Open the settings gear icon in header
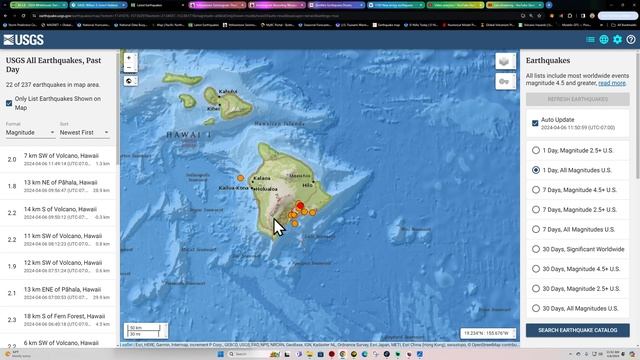 pos(617,40)
